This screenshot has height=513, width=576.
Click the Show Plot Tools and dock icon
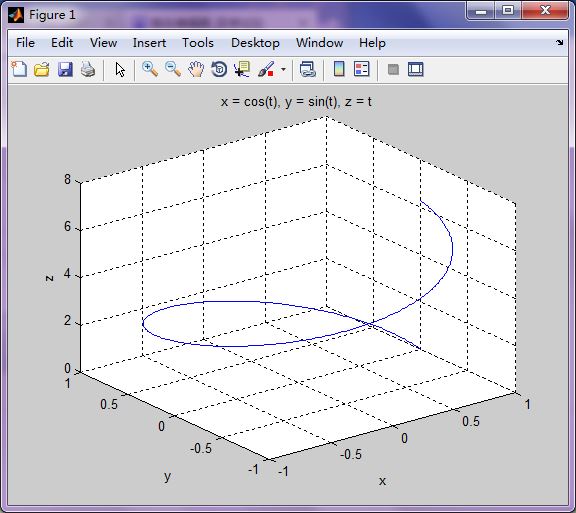point(416,69)
